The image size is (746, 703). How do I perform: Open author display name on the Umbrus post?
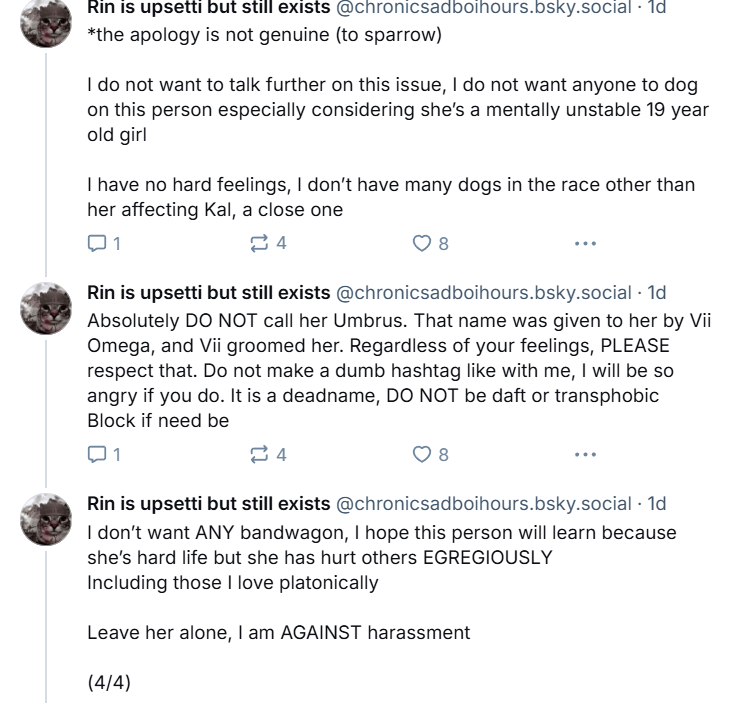click(x=208, y=293)
